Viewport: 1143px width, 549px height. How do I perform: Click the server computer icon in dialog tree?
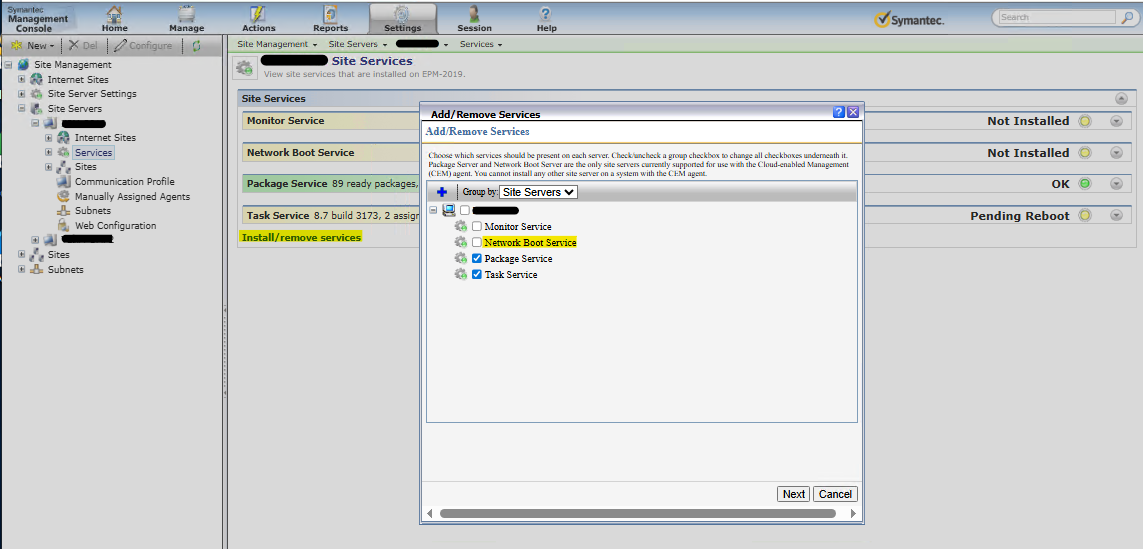(x=449, y=211)
